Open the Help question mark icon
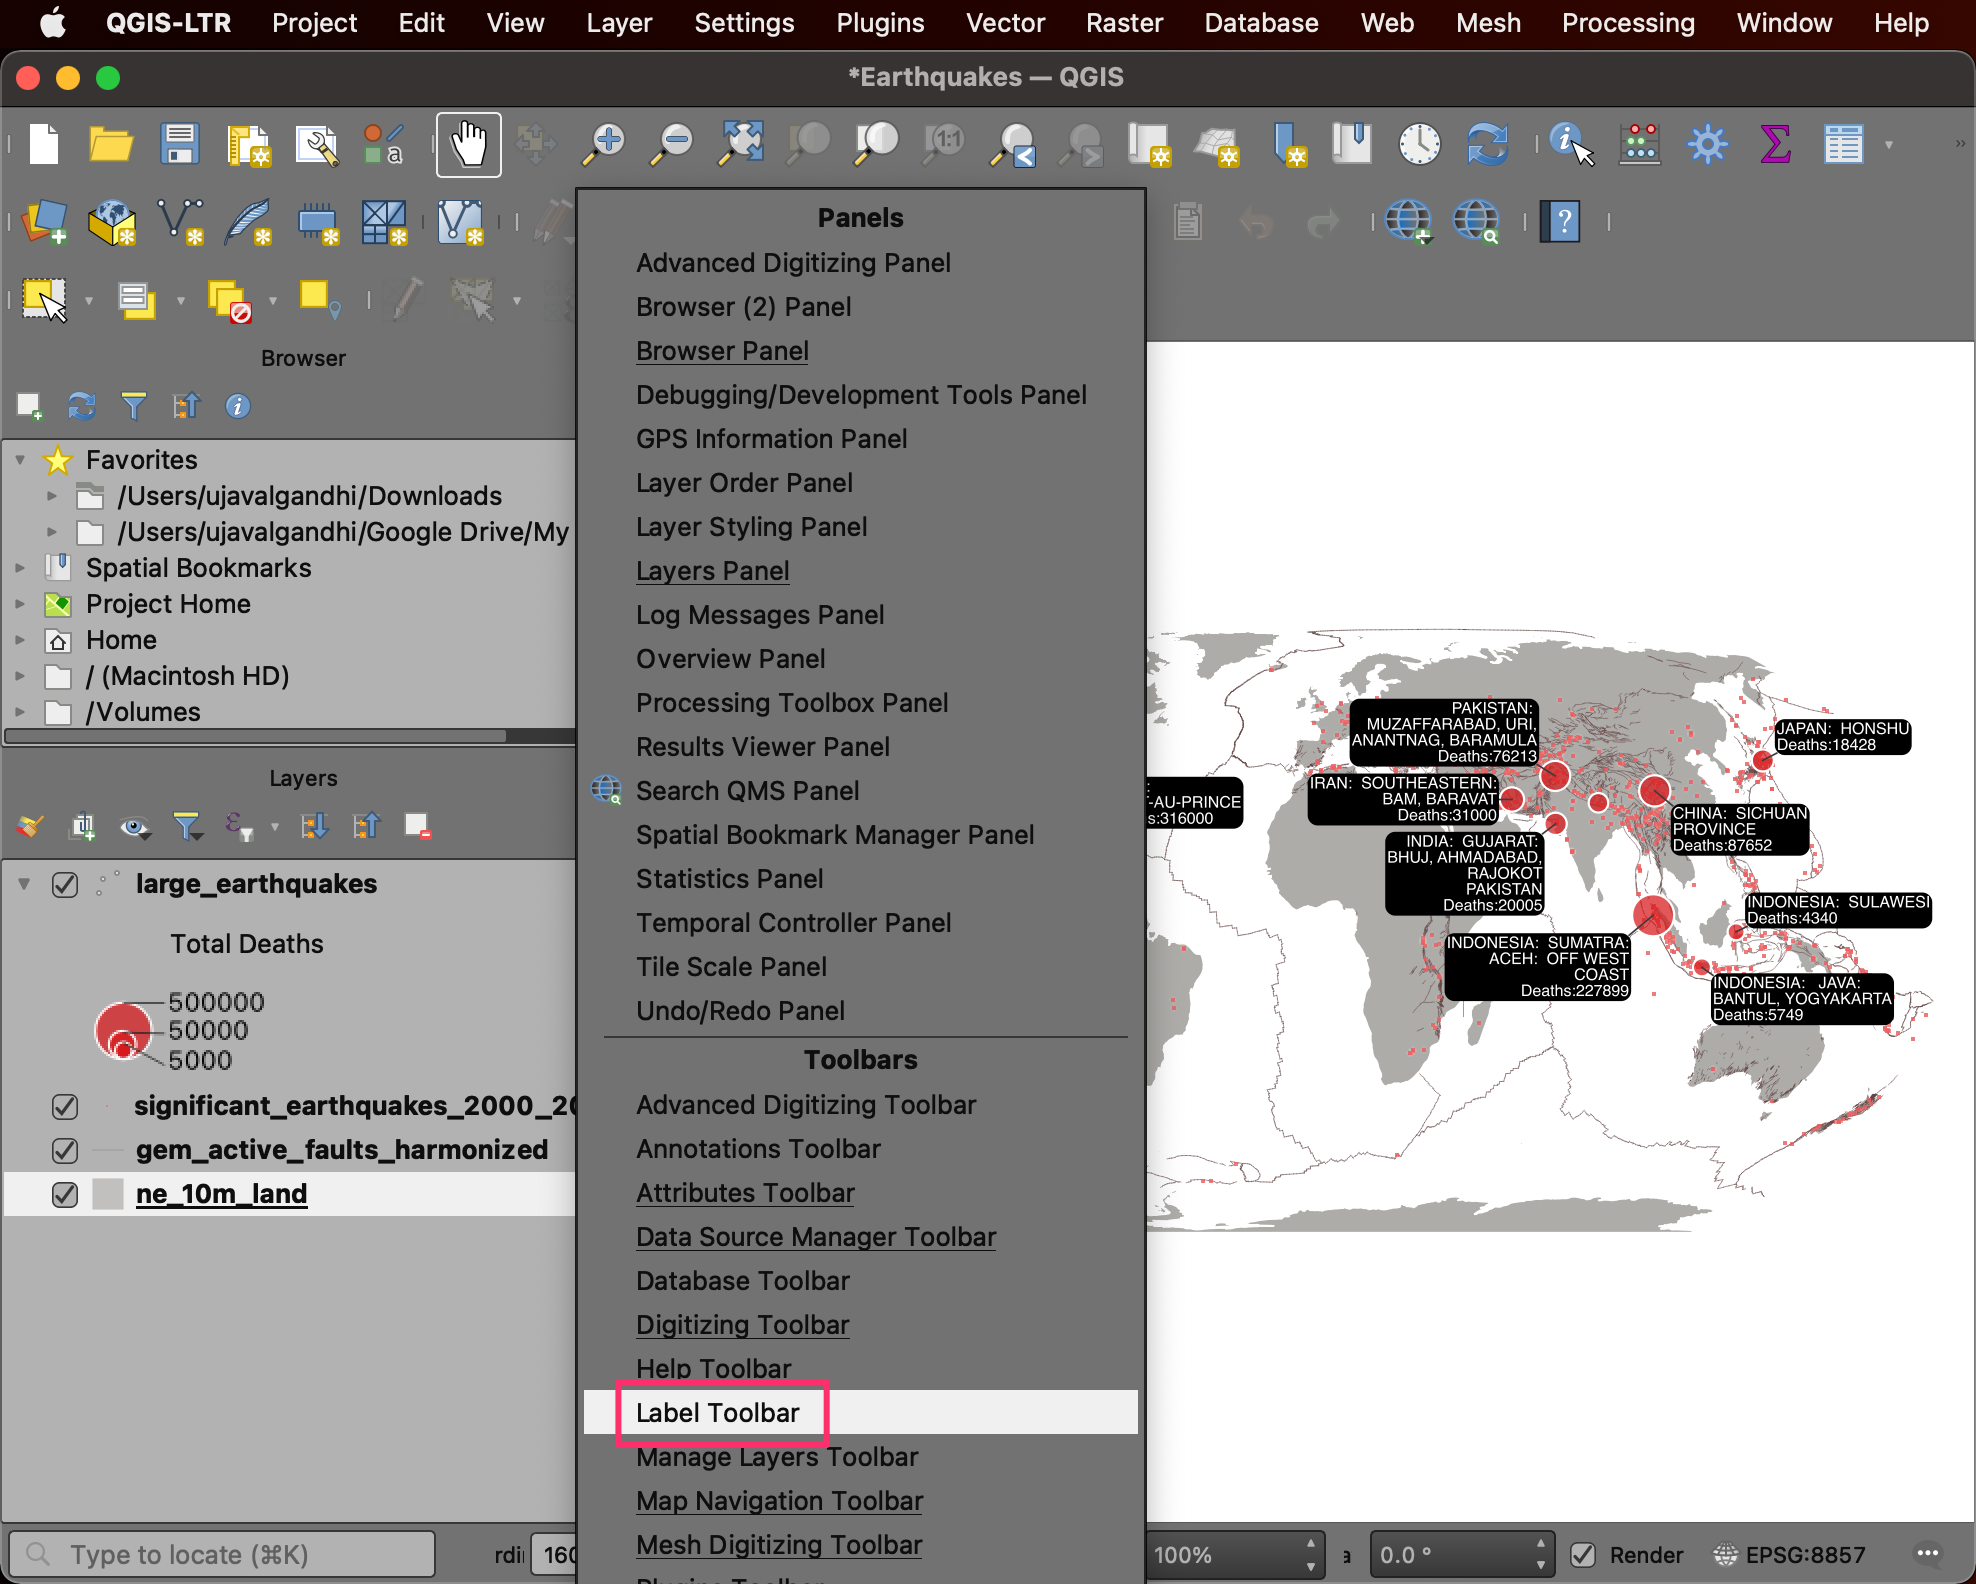Image resolution: width=1976 pixels, height=1584 pixels. coord(1560,221)
